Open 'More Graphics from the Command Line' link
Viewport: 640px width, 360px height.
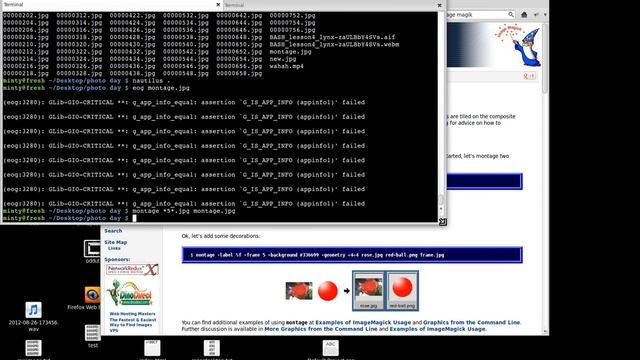321,329
